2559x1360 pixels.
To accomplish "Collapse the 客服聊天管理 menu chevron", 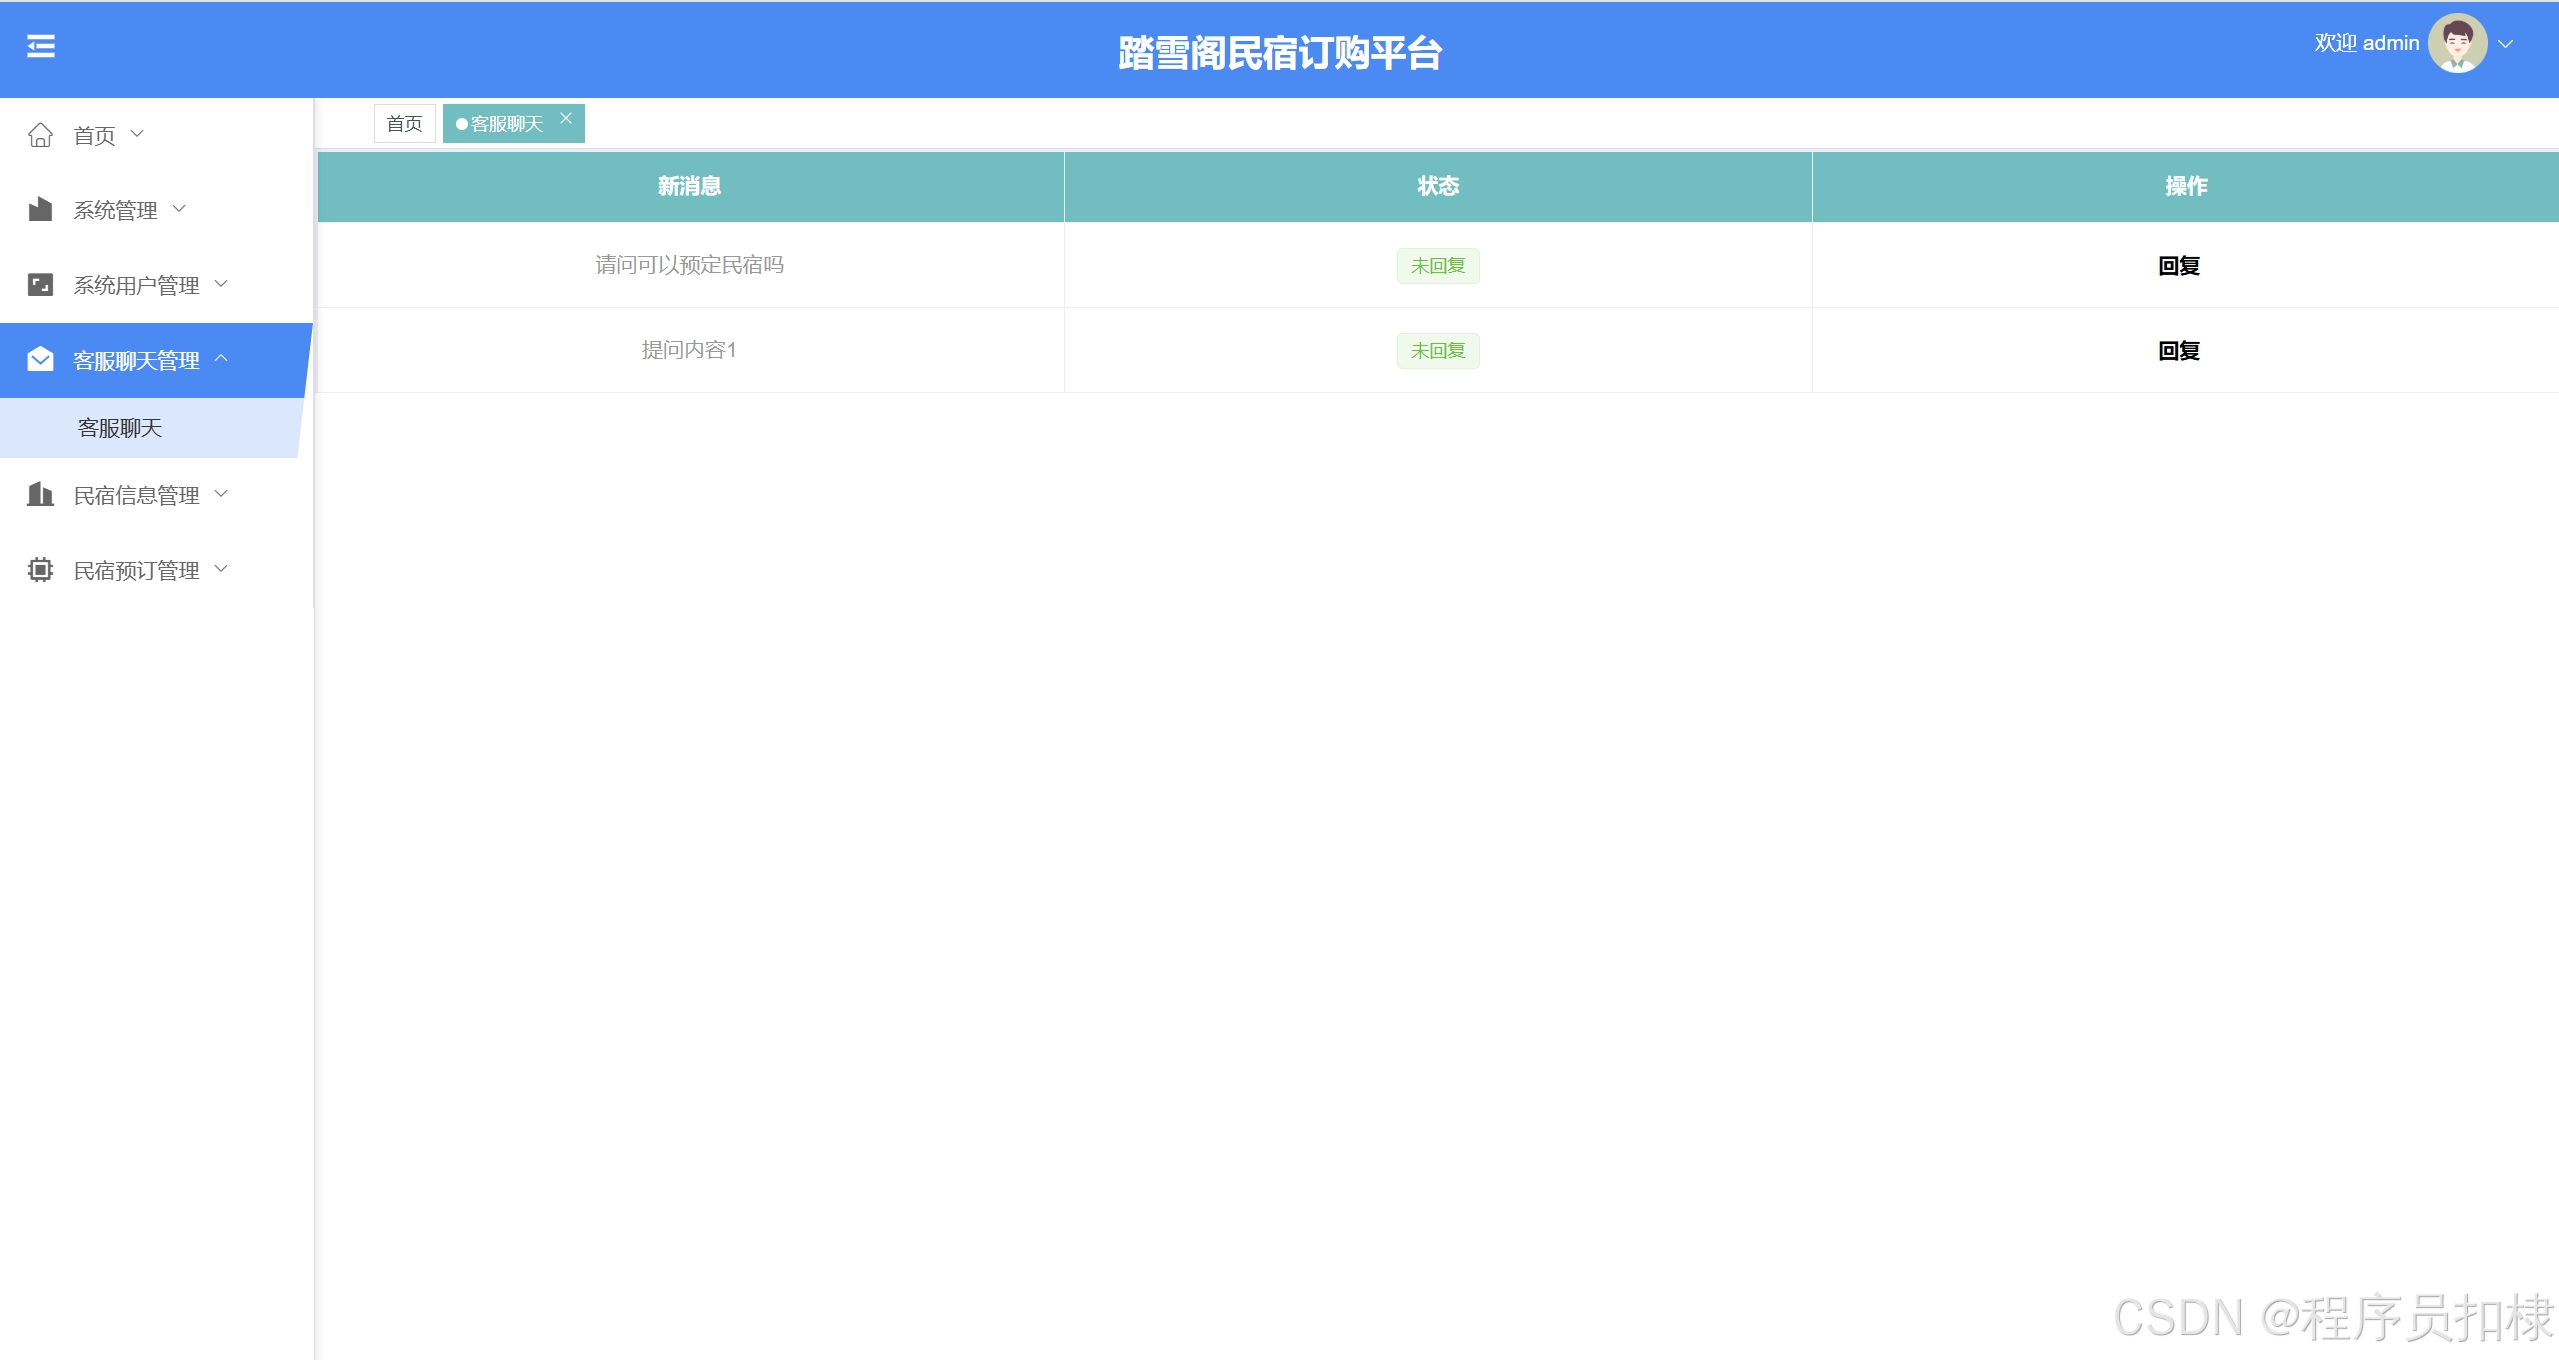I will click(x=222, y=358).
